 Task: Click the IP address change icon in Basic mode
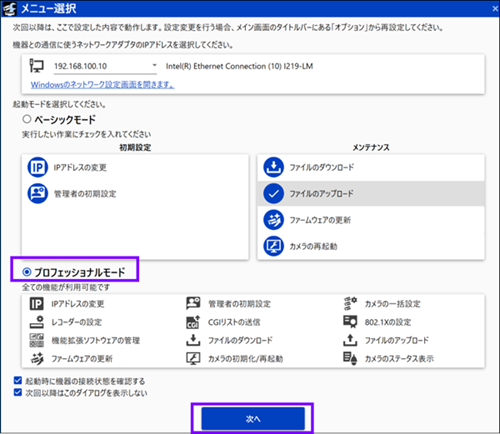(x=38, y=167)
